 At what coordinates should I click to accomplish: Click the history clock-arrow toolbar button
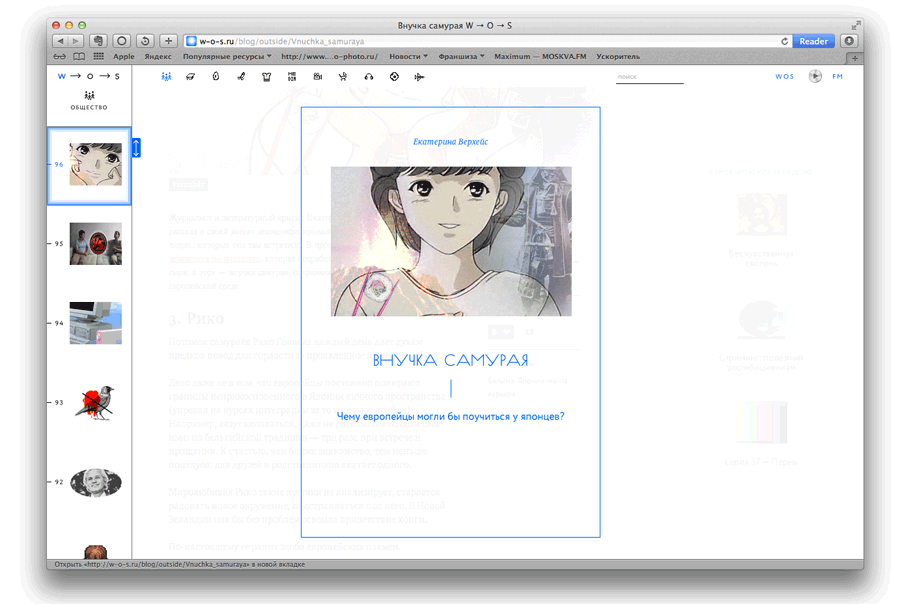pos(145,41)
